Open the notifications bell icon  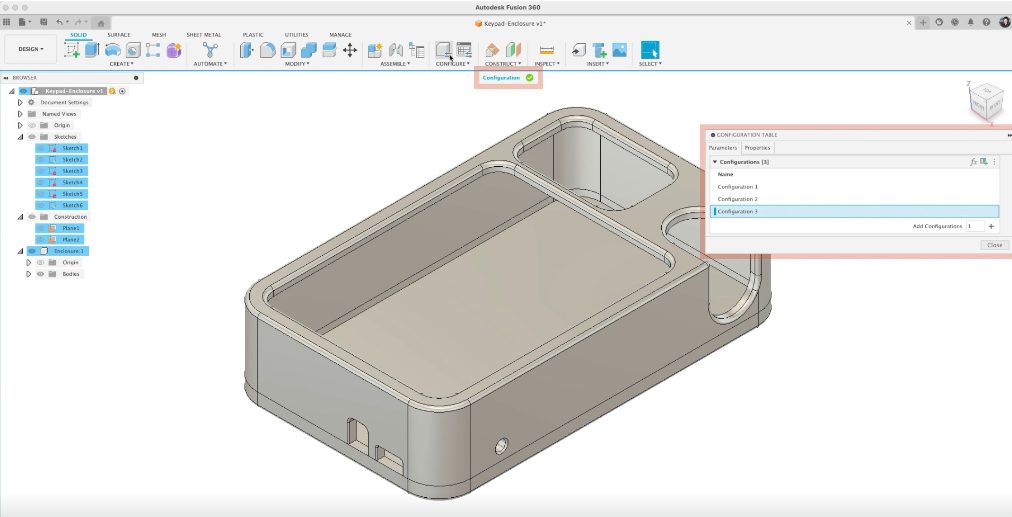[x=971, y=22]
